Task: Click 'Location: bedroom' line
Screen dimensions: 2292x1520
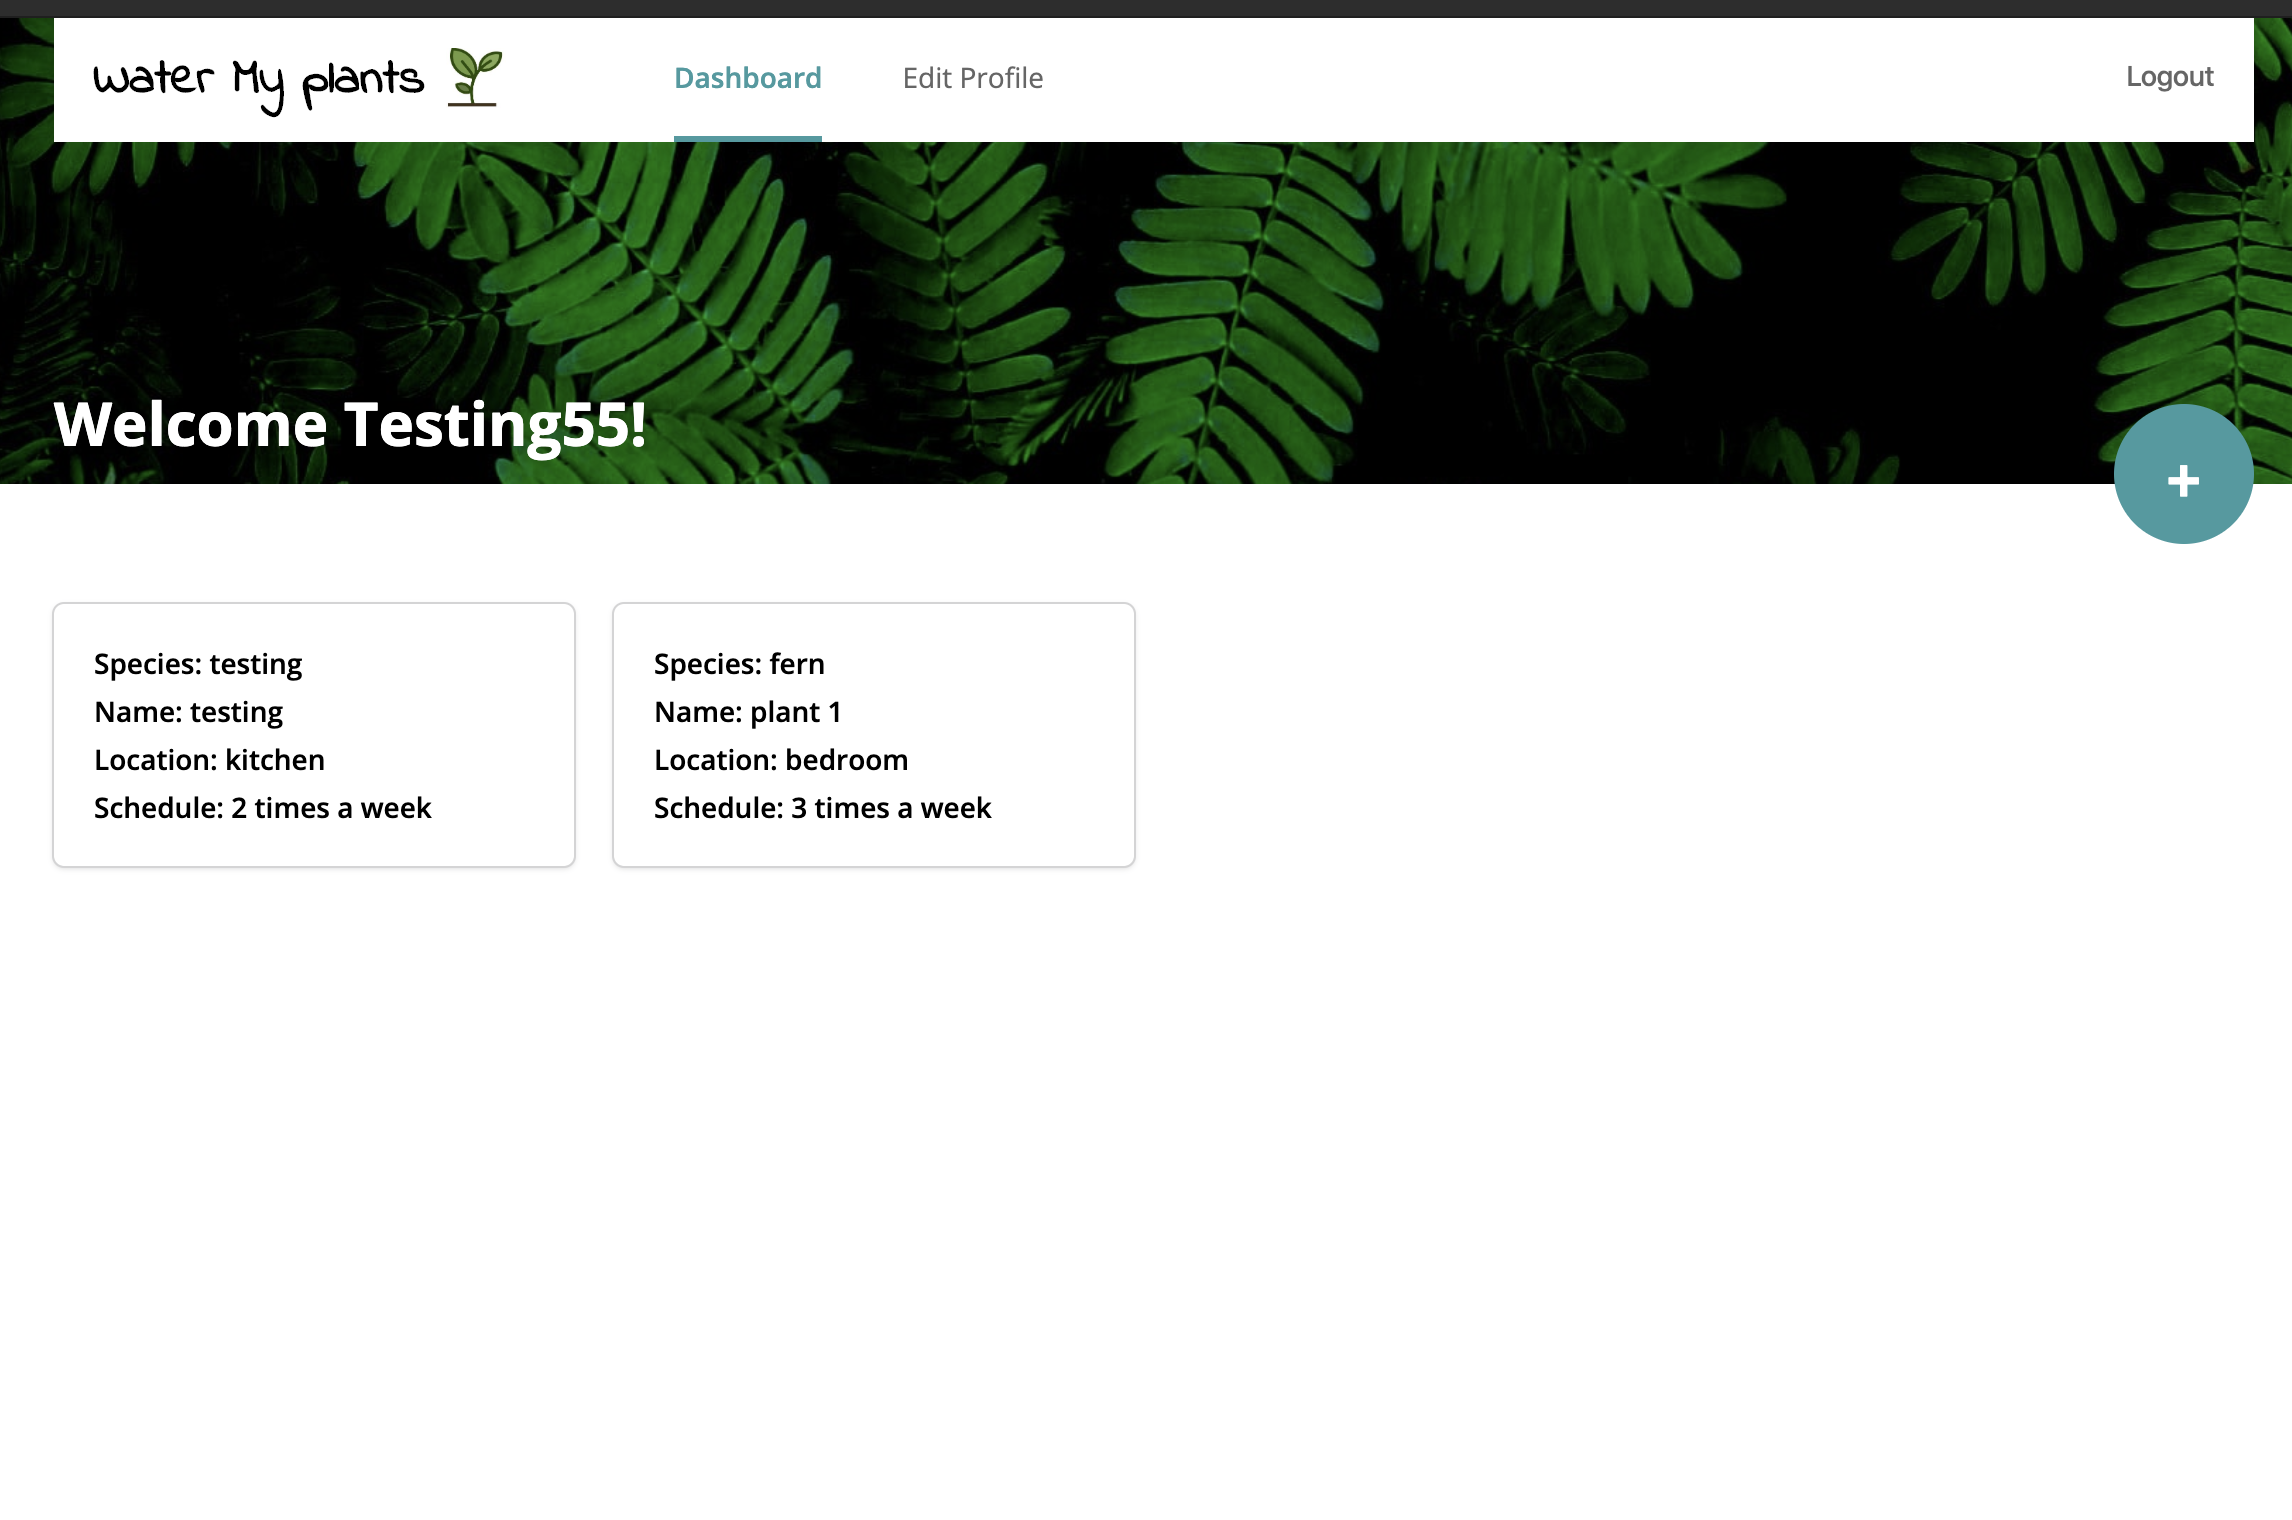Action: pos(781,760)
